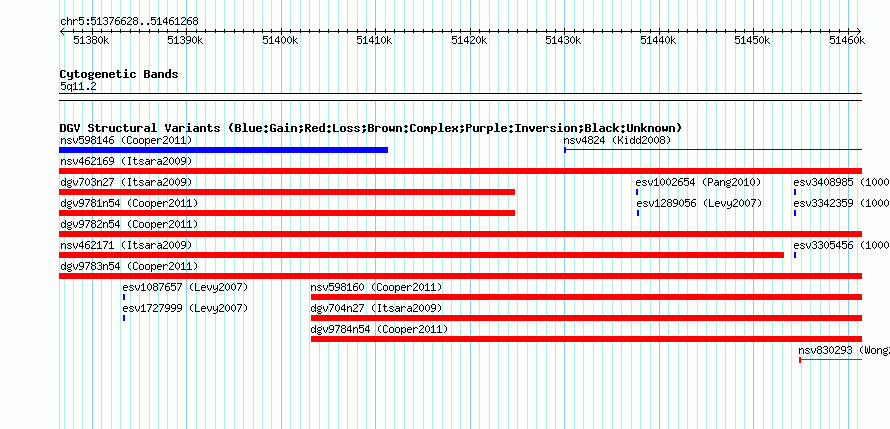This screenshot has width=890, height=429.
Task: Click the red bar under dgv704n27
Action: (586, 318)
